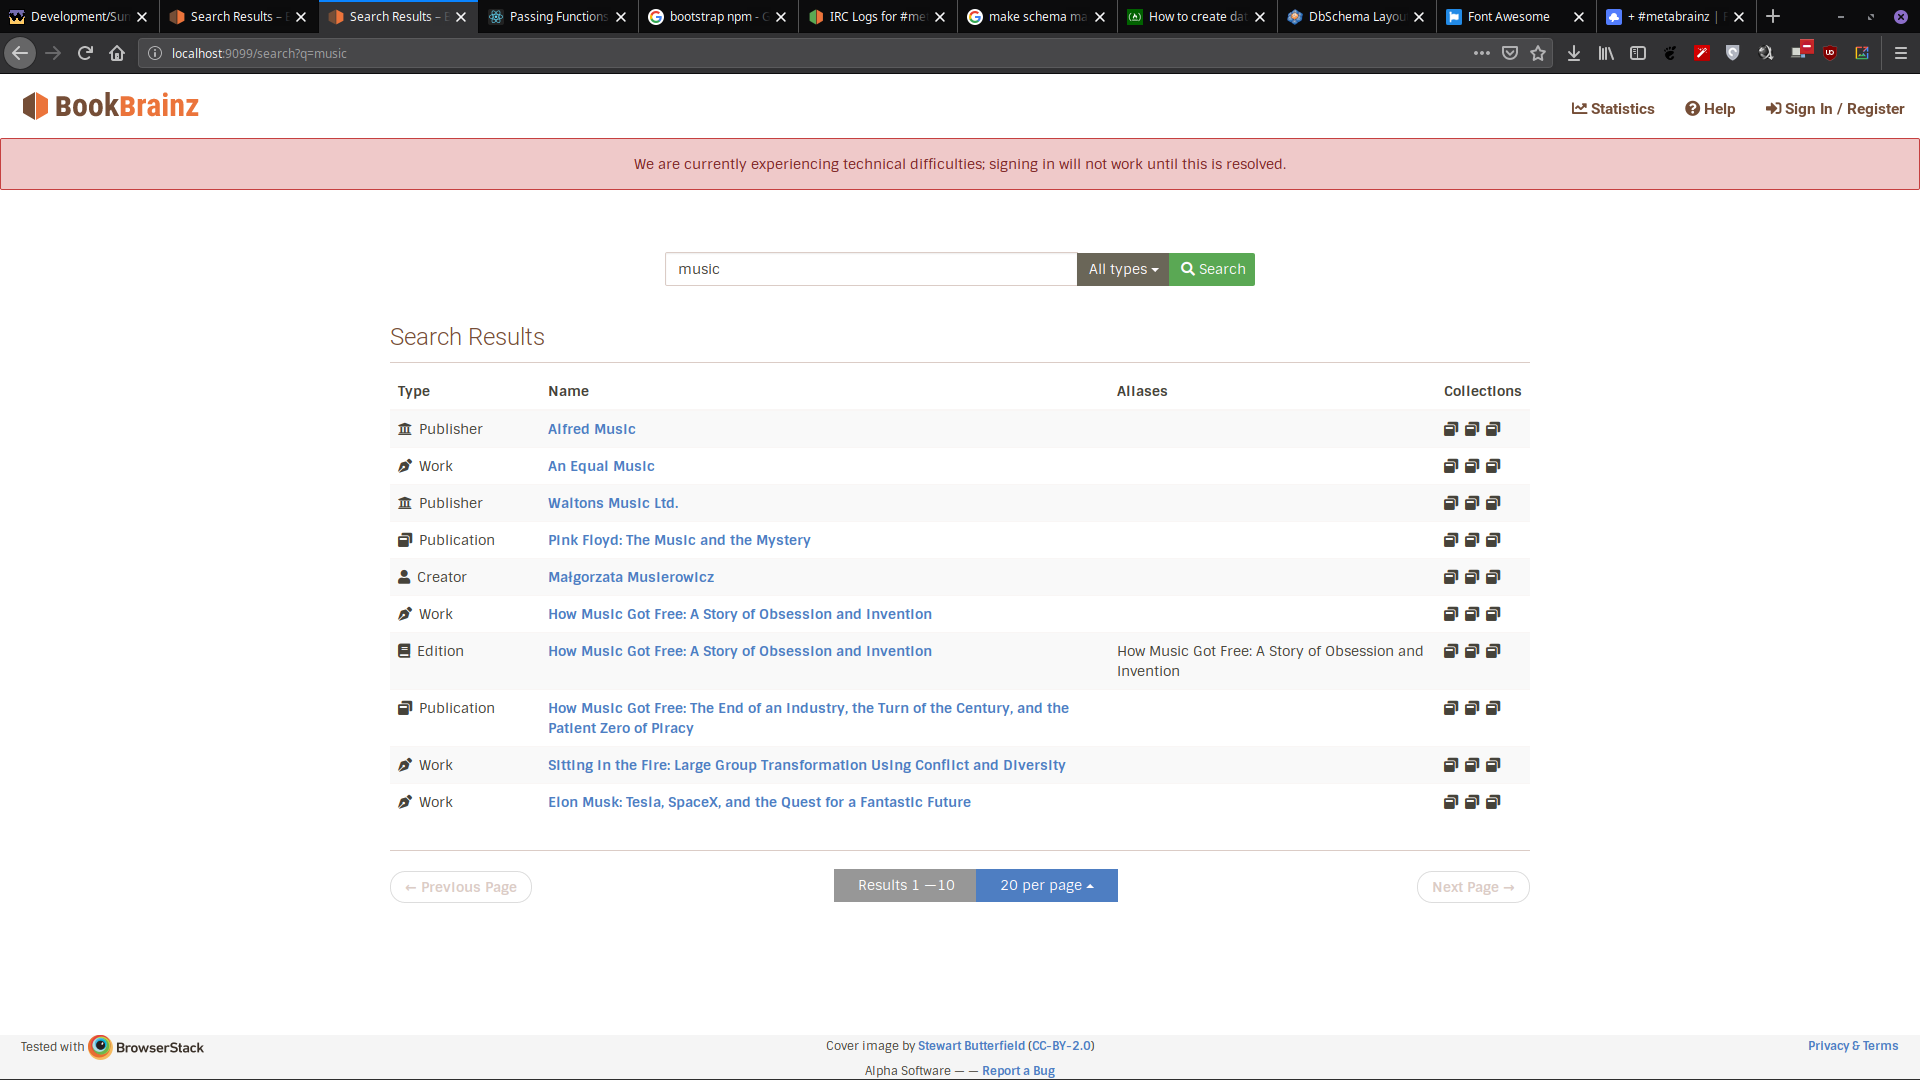Close the Font Awesome tab
Viewport: 1920px width, 1080px height.
1579,17
